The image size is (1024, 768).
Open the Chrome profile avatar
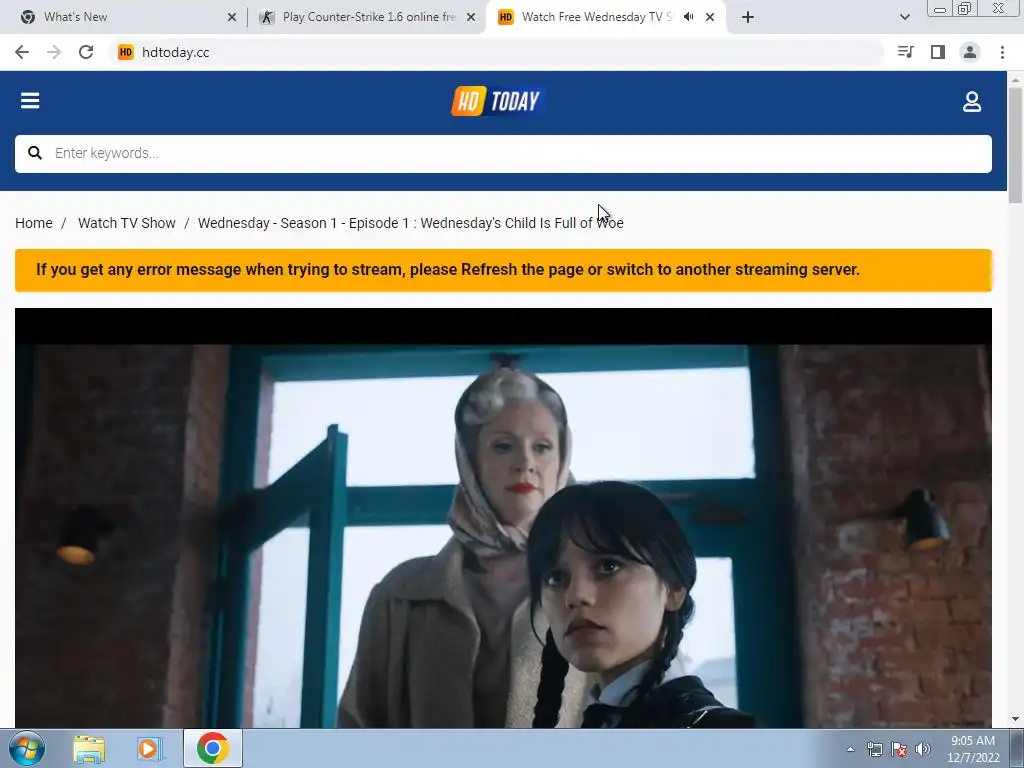970,52
